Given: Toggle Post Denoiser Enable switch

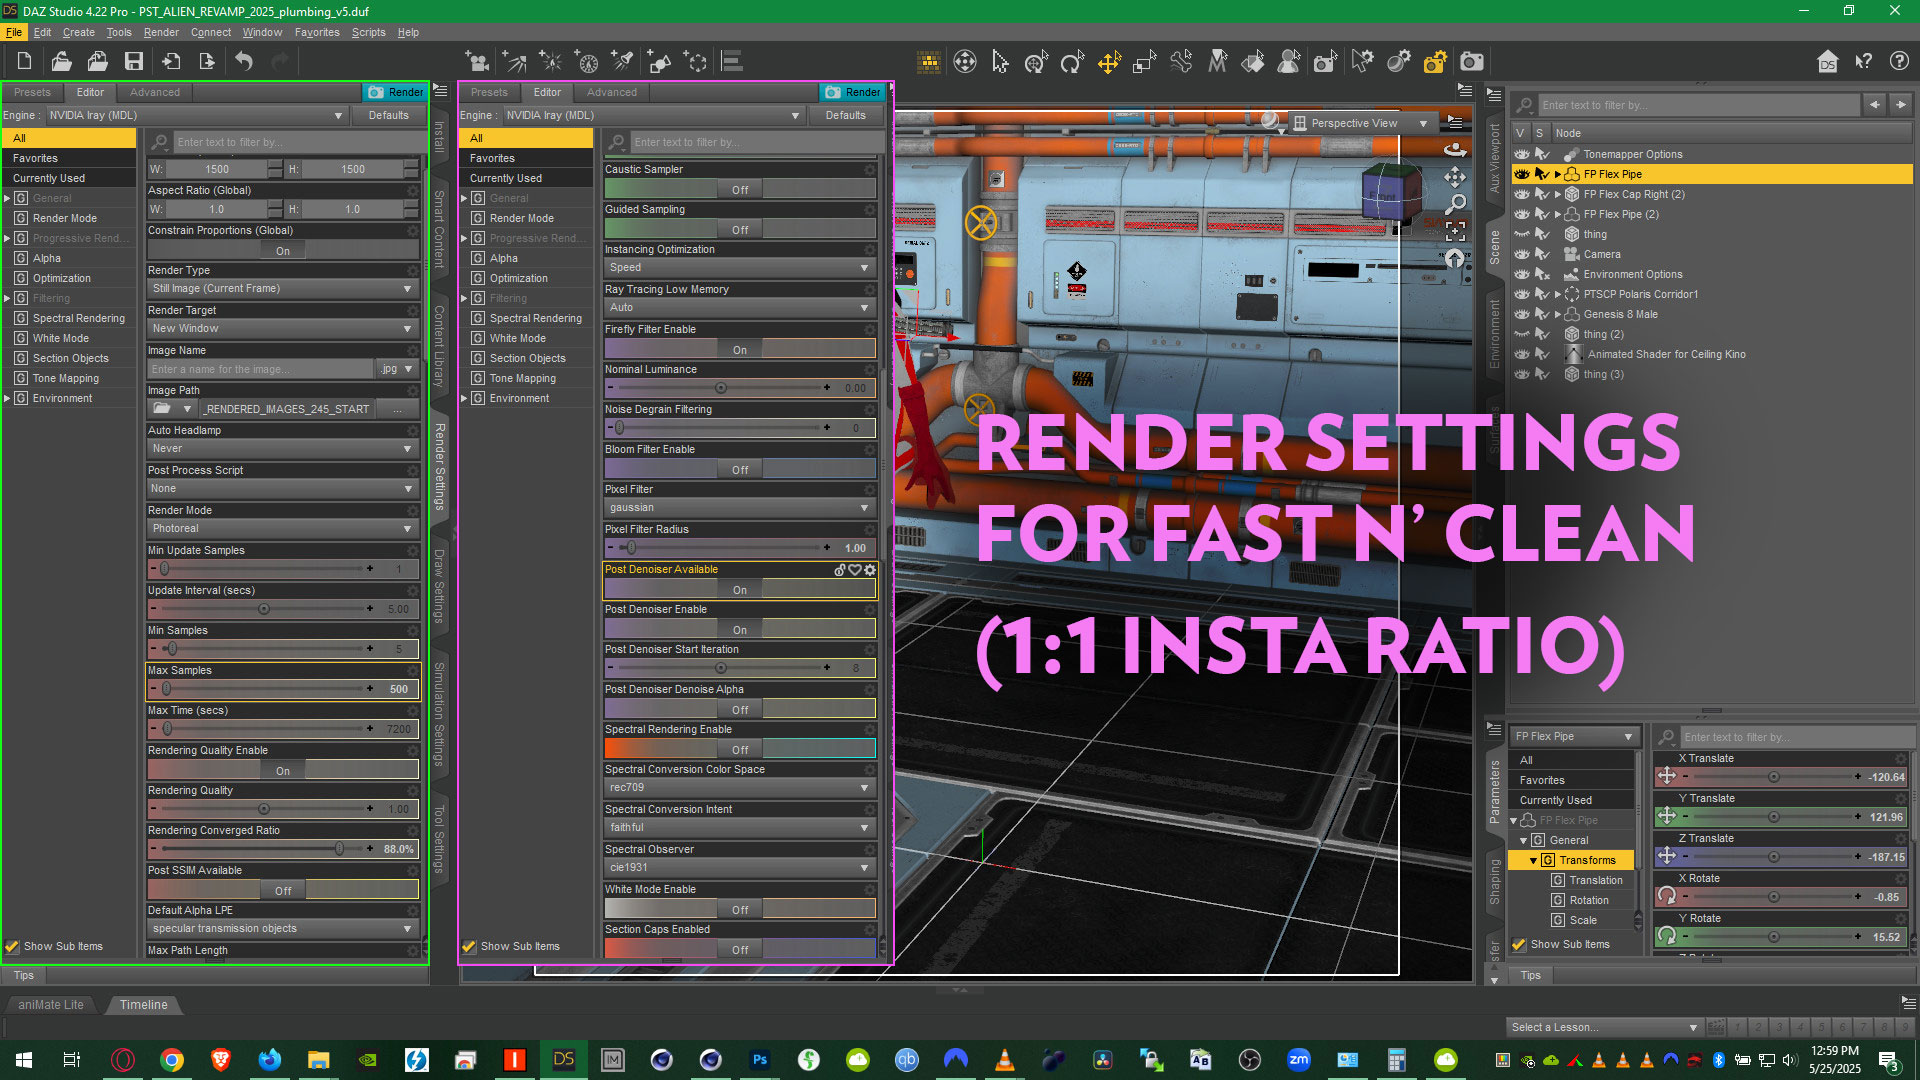Looking at the screenshot, I should point(740,629).
